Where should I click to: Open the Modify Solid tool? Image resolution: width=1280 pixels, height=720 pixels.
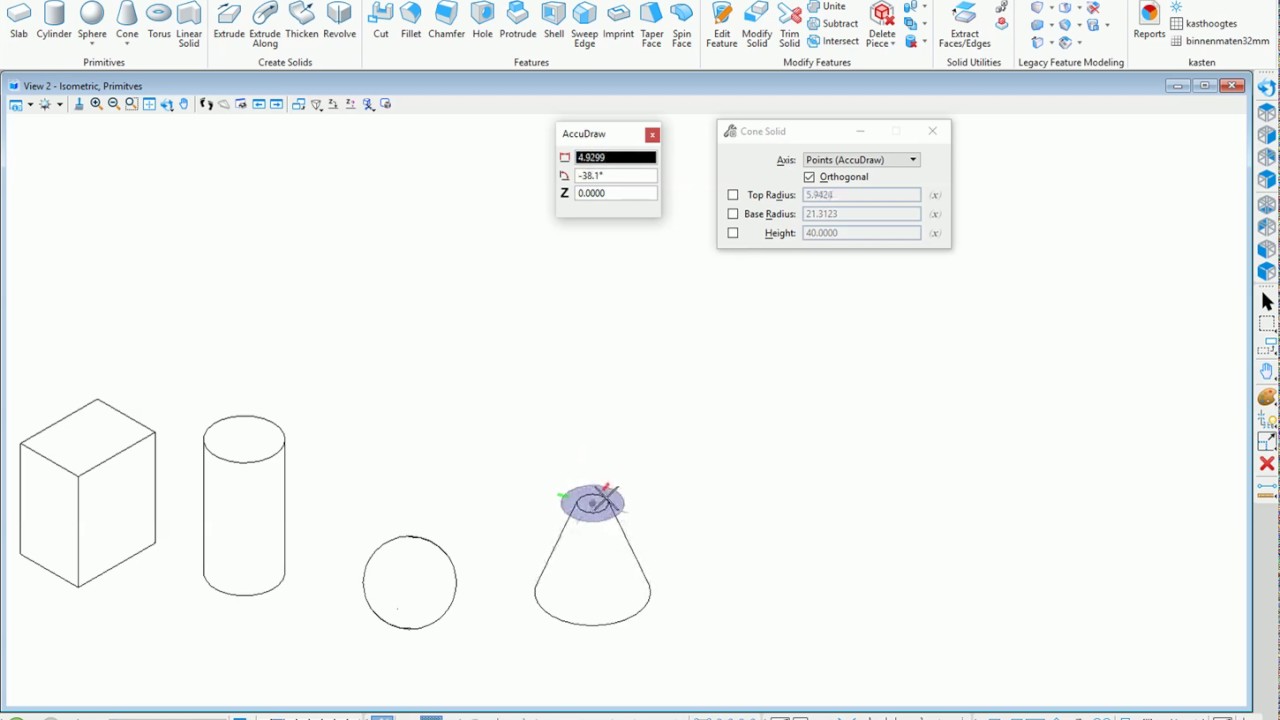(x=757, y=24)
